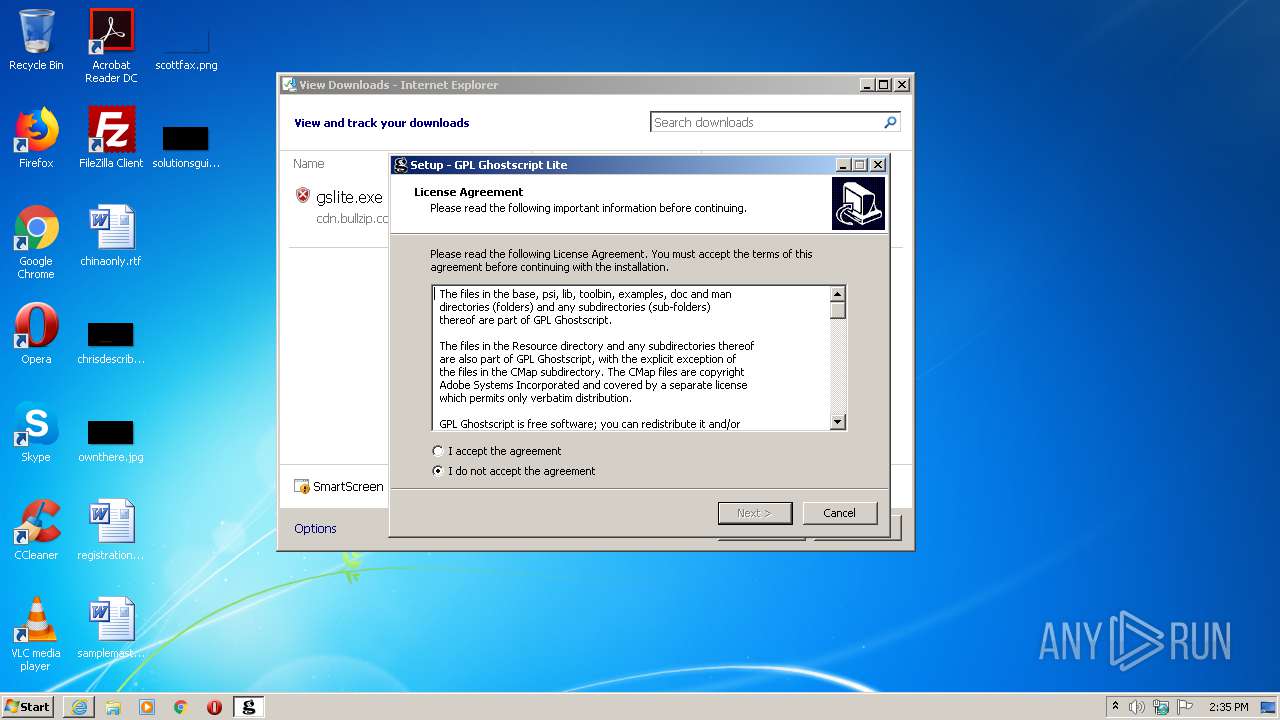The image size is (1280, 720).
Task: Open FileZilla Client desktop shortcut
Action: (x=111, y=138)
